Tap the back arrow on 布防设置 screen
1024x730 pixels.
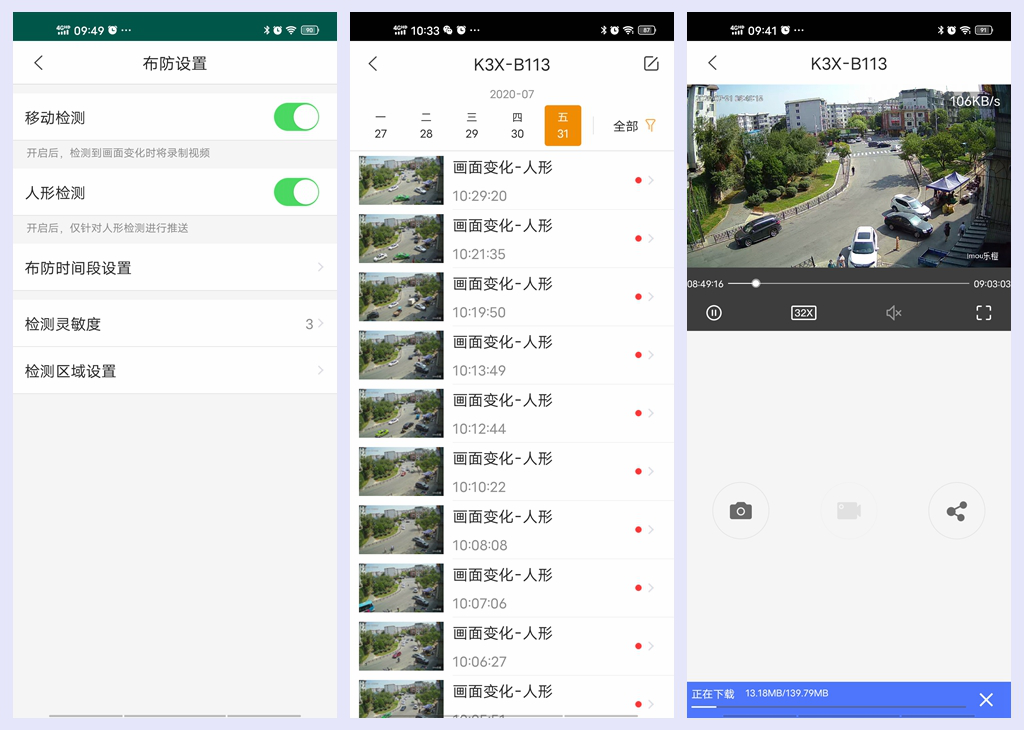pos(38,62)
